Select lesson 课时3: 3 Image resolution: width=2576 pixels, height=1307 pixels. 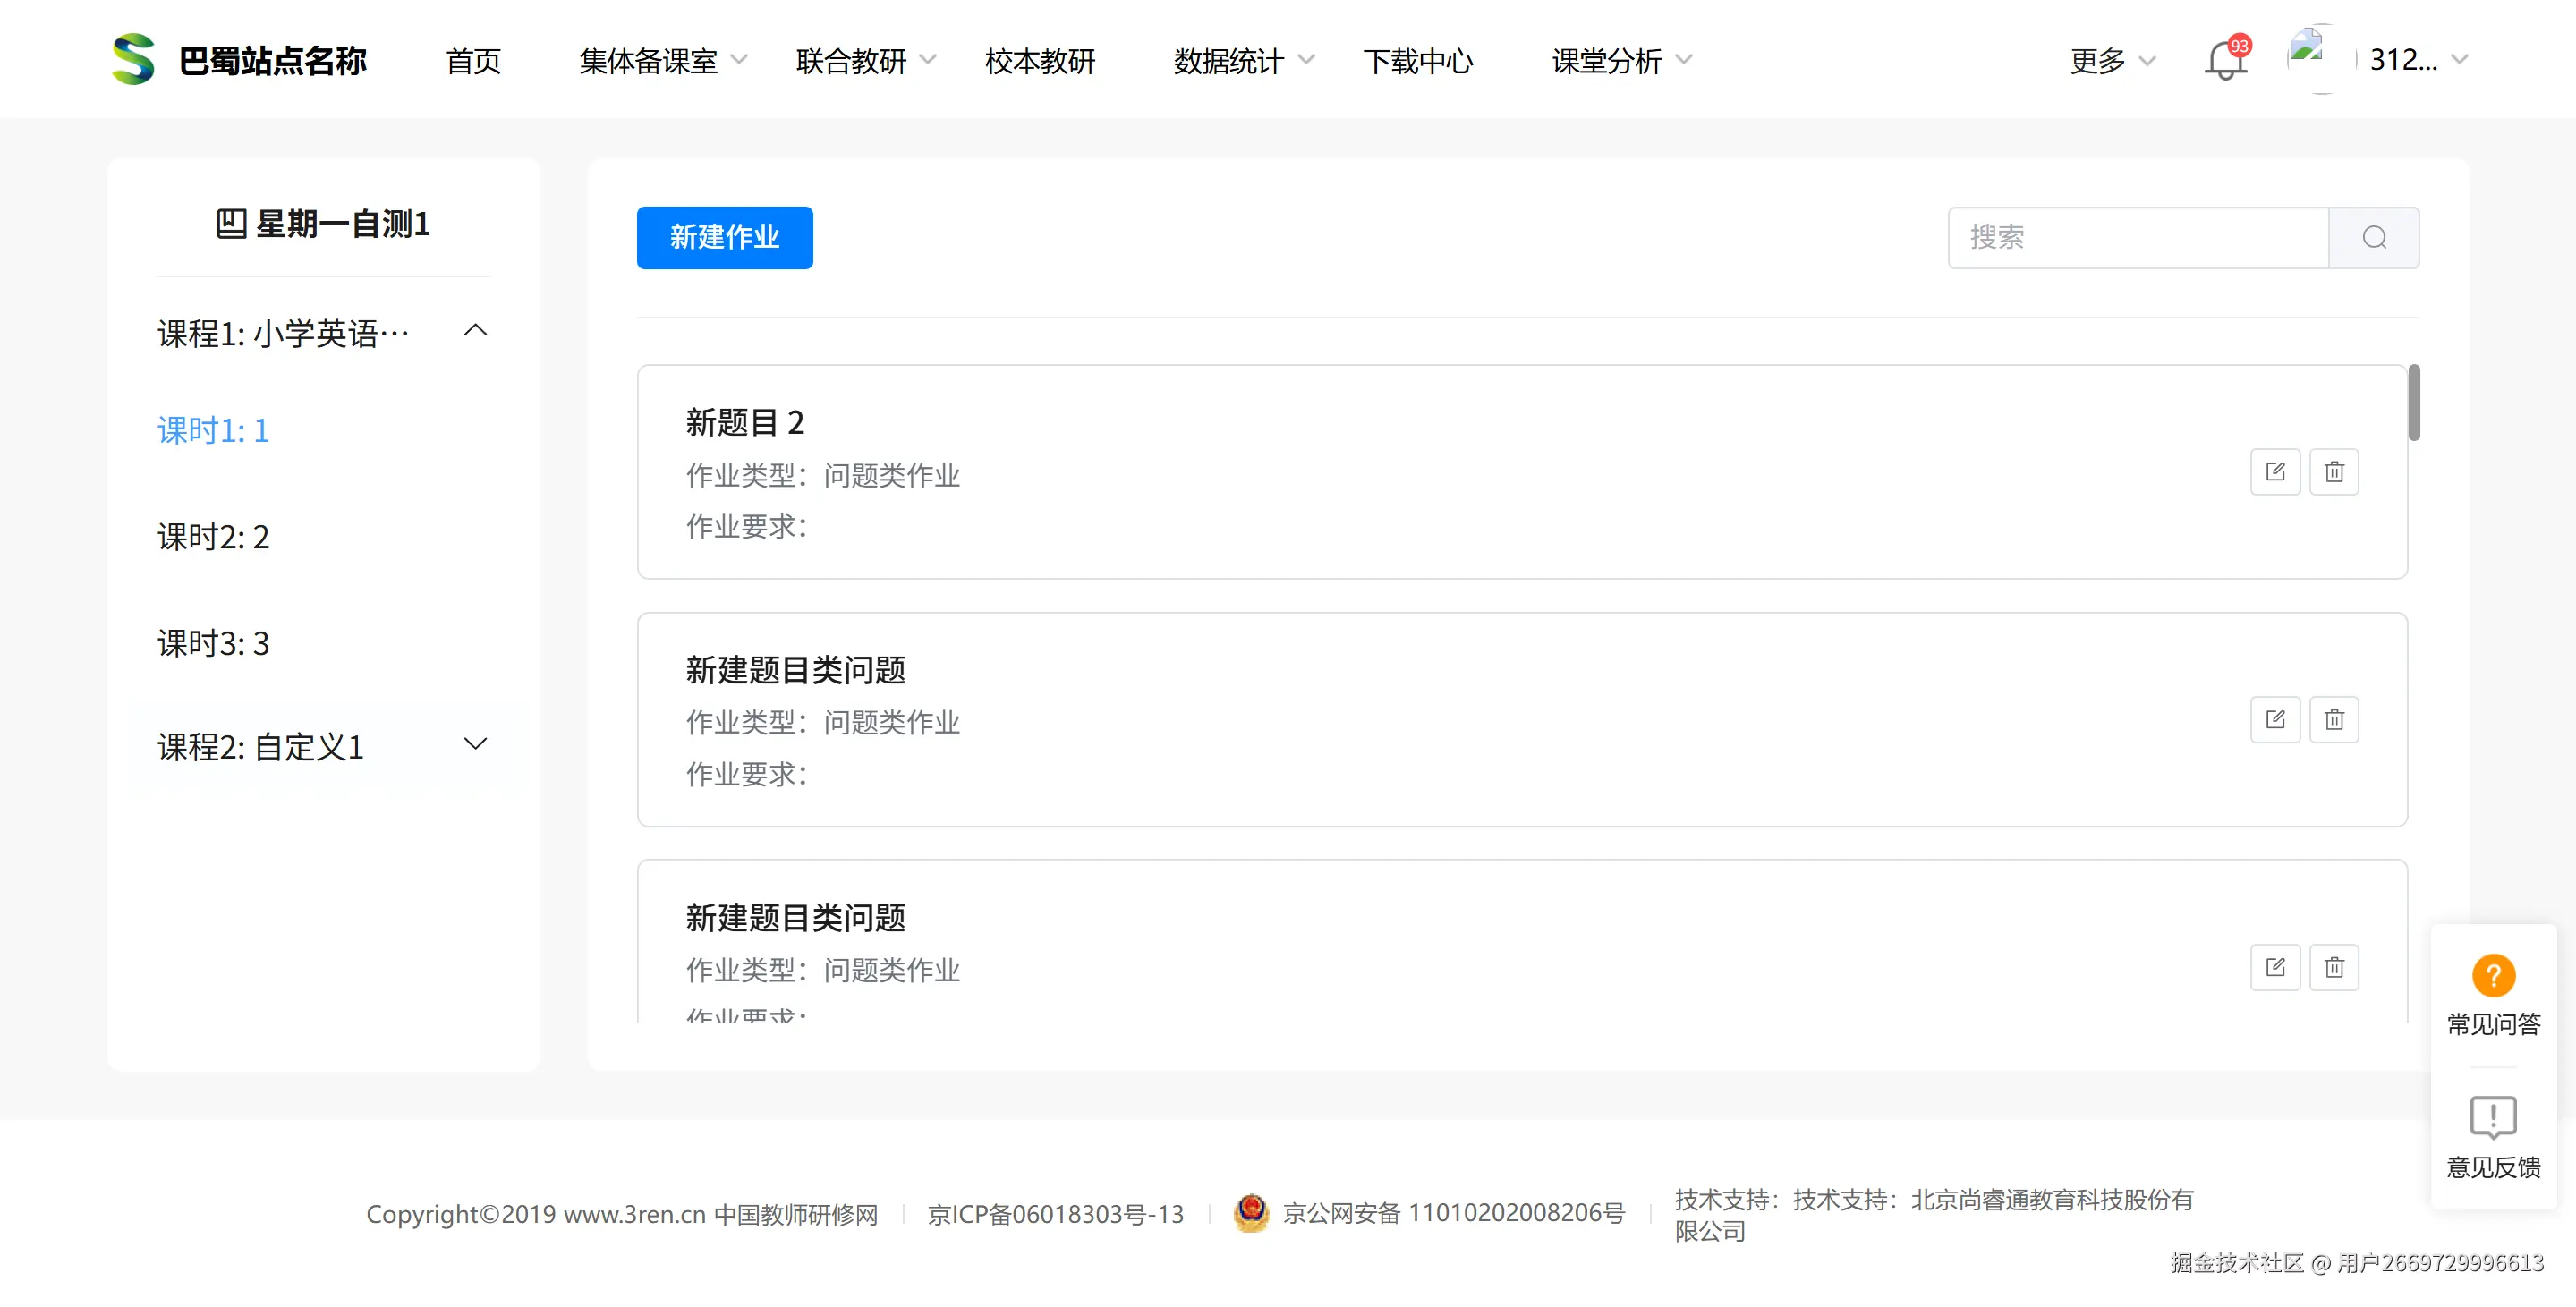pos(213,644)
